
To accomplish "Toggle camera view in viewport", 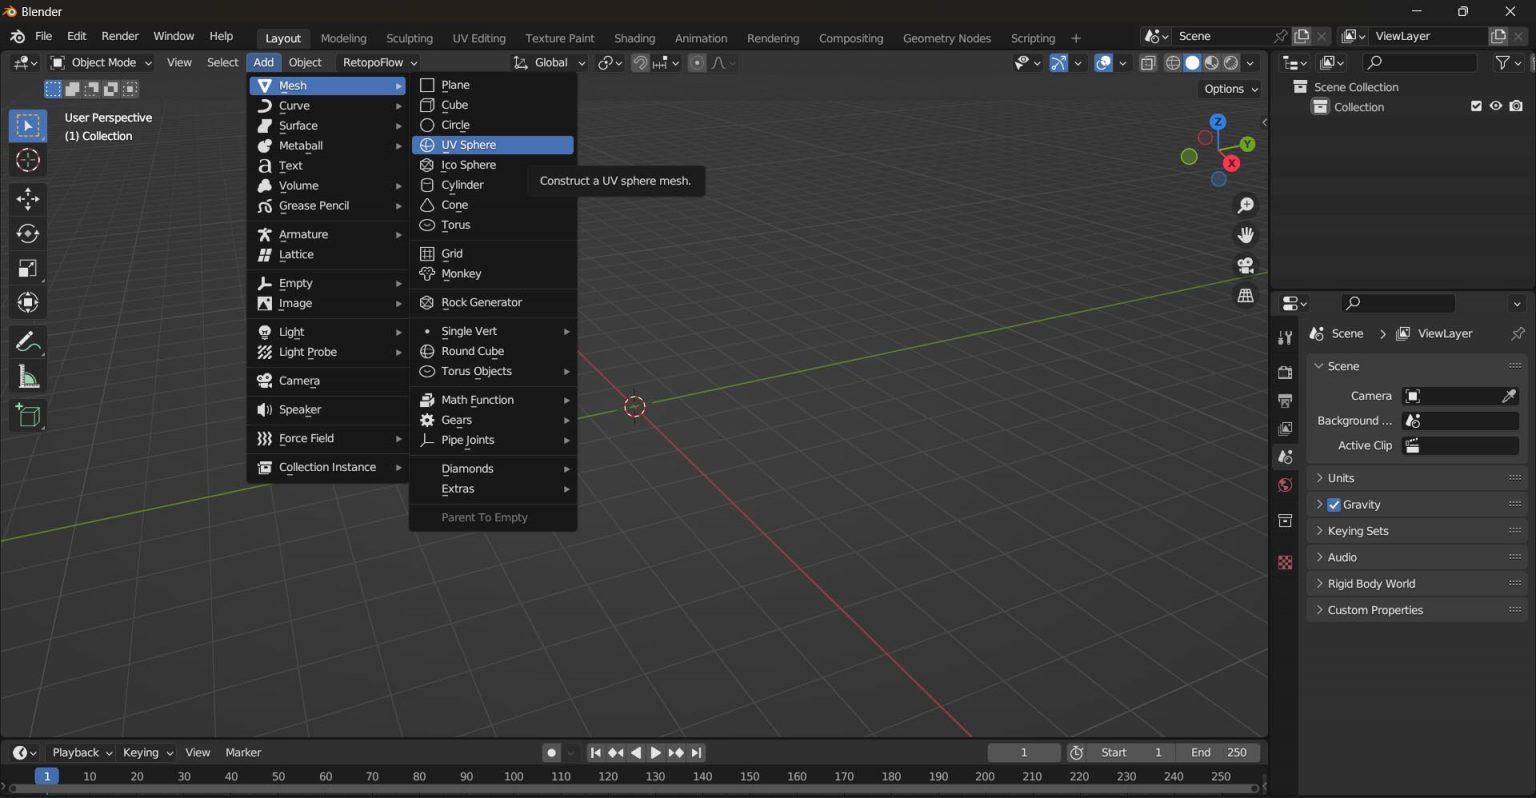I will [x=1246, y=265].
